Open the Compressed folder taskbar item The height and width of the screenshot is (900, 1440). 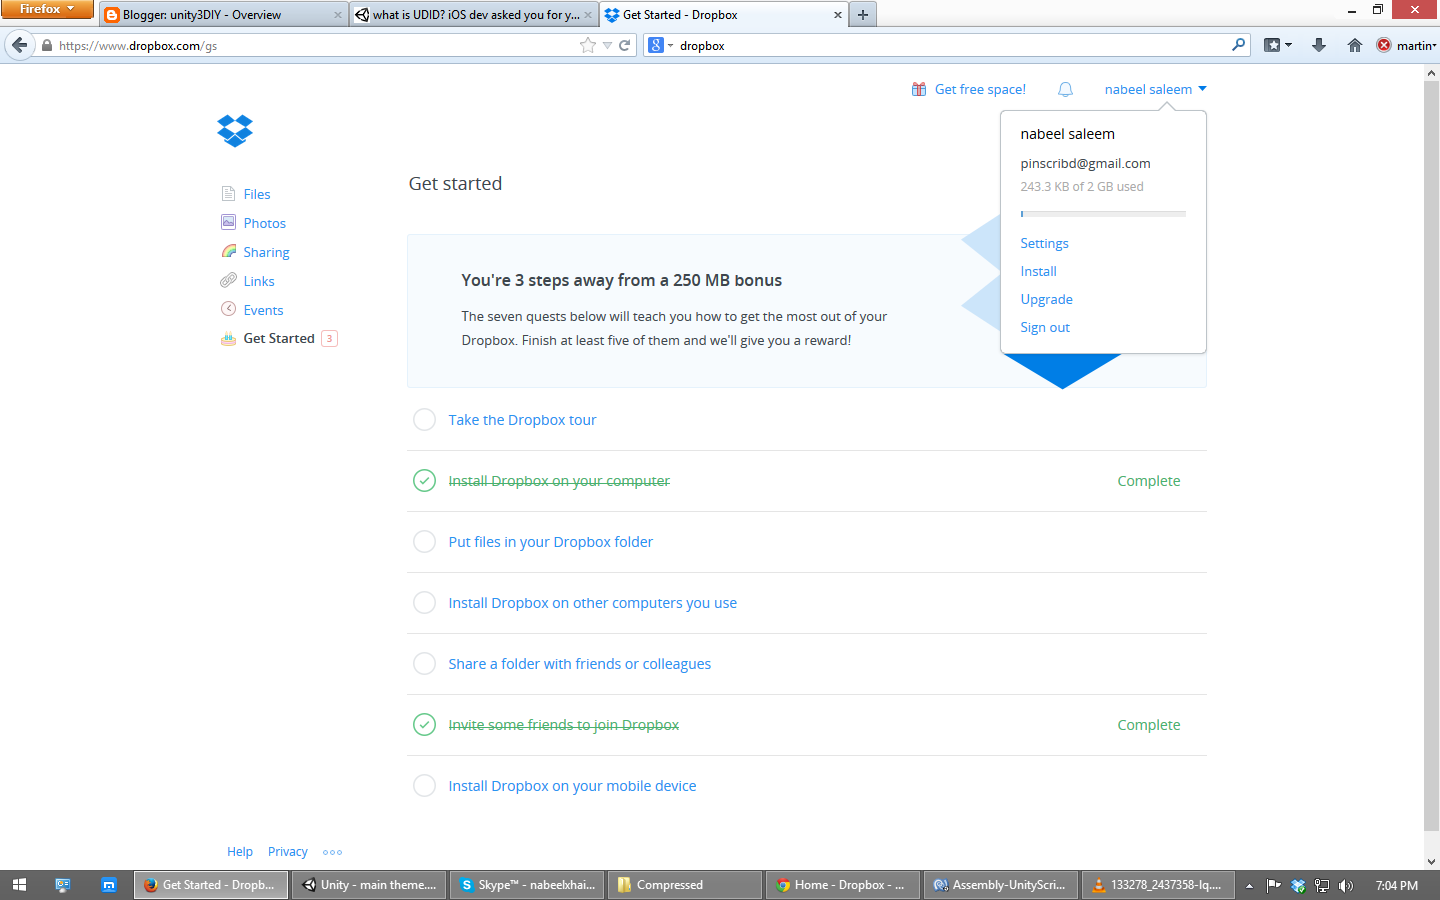pos(685,885)
